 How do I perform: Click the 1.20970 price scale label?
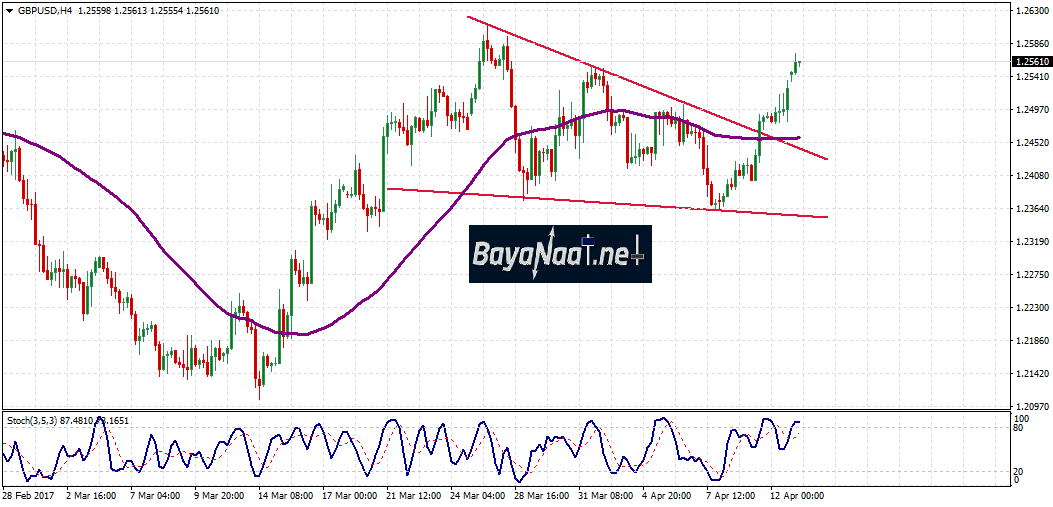tap(1029, 406)
